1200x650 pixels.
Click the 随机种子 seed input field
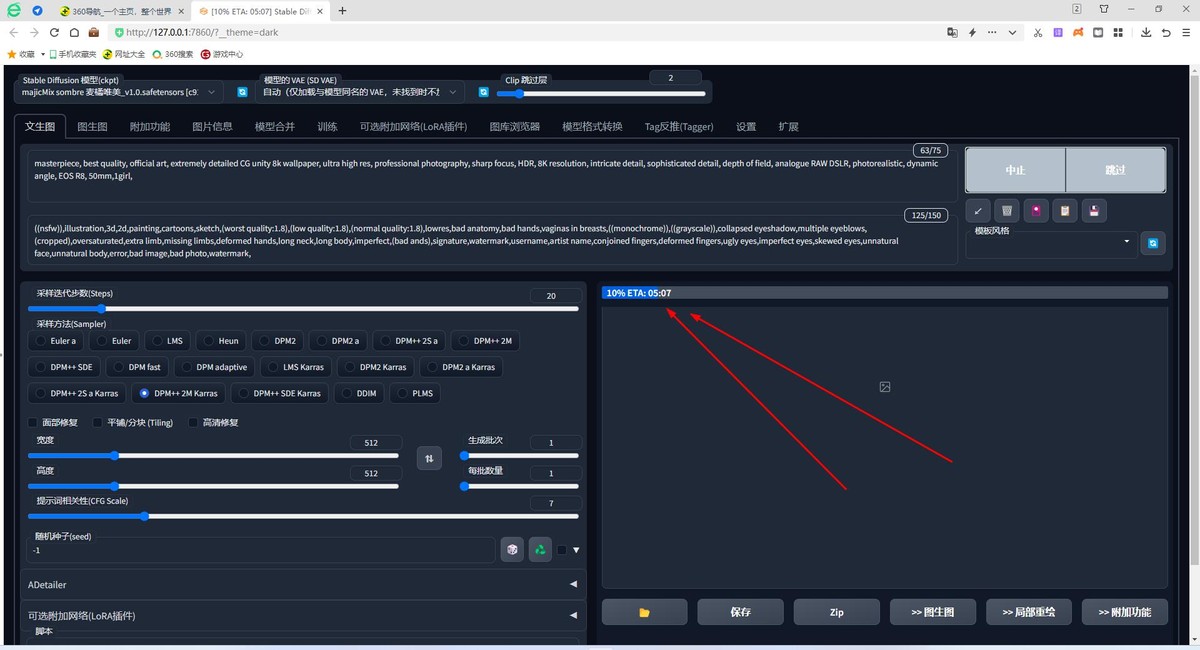pyautogui.click(x=260, y=550)
